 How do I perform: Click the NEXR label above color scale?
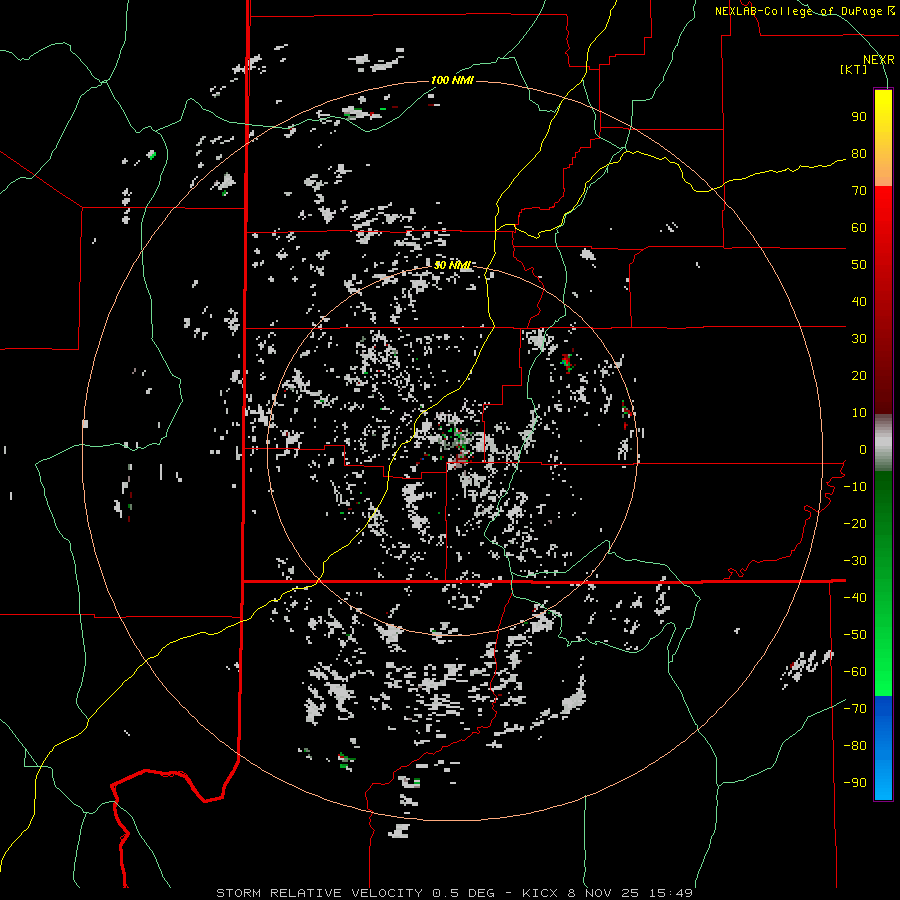(879, 60)
